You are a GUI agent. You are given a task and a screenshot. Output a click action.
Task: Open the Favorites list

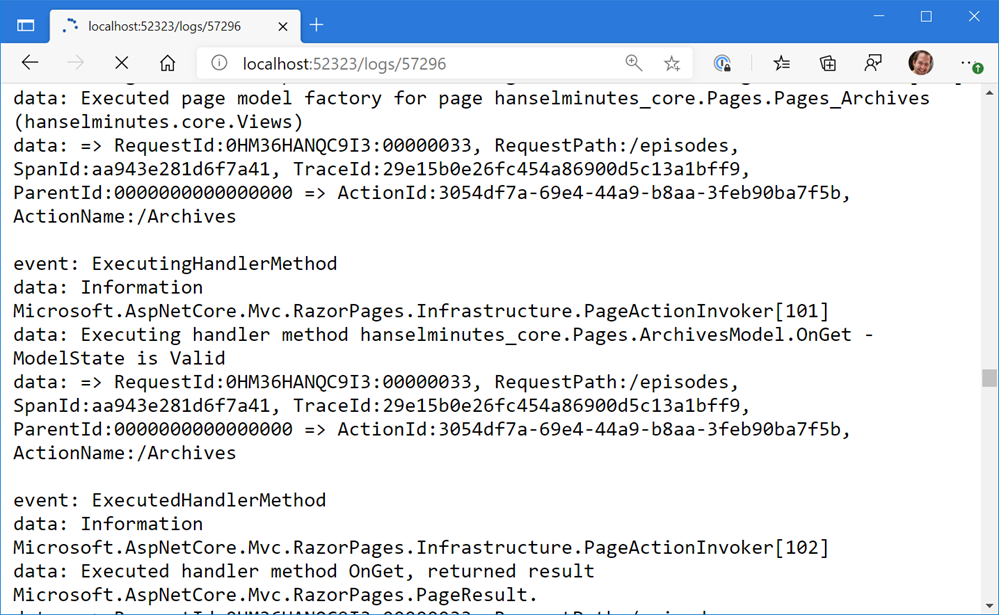point(780,62)
